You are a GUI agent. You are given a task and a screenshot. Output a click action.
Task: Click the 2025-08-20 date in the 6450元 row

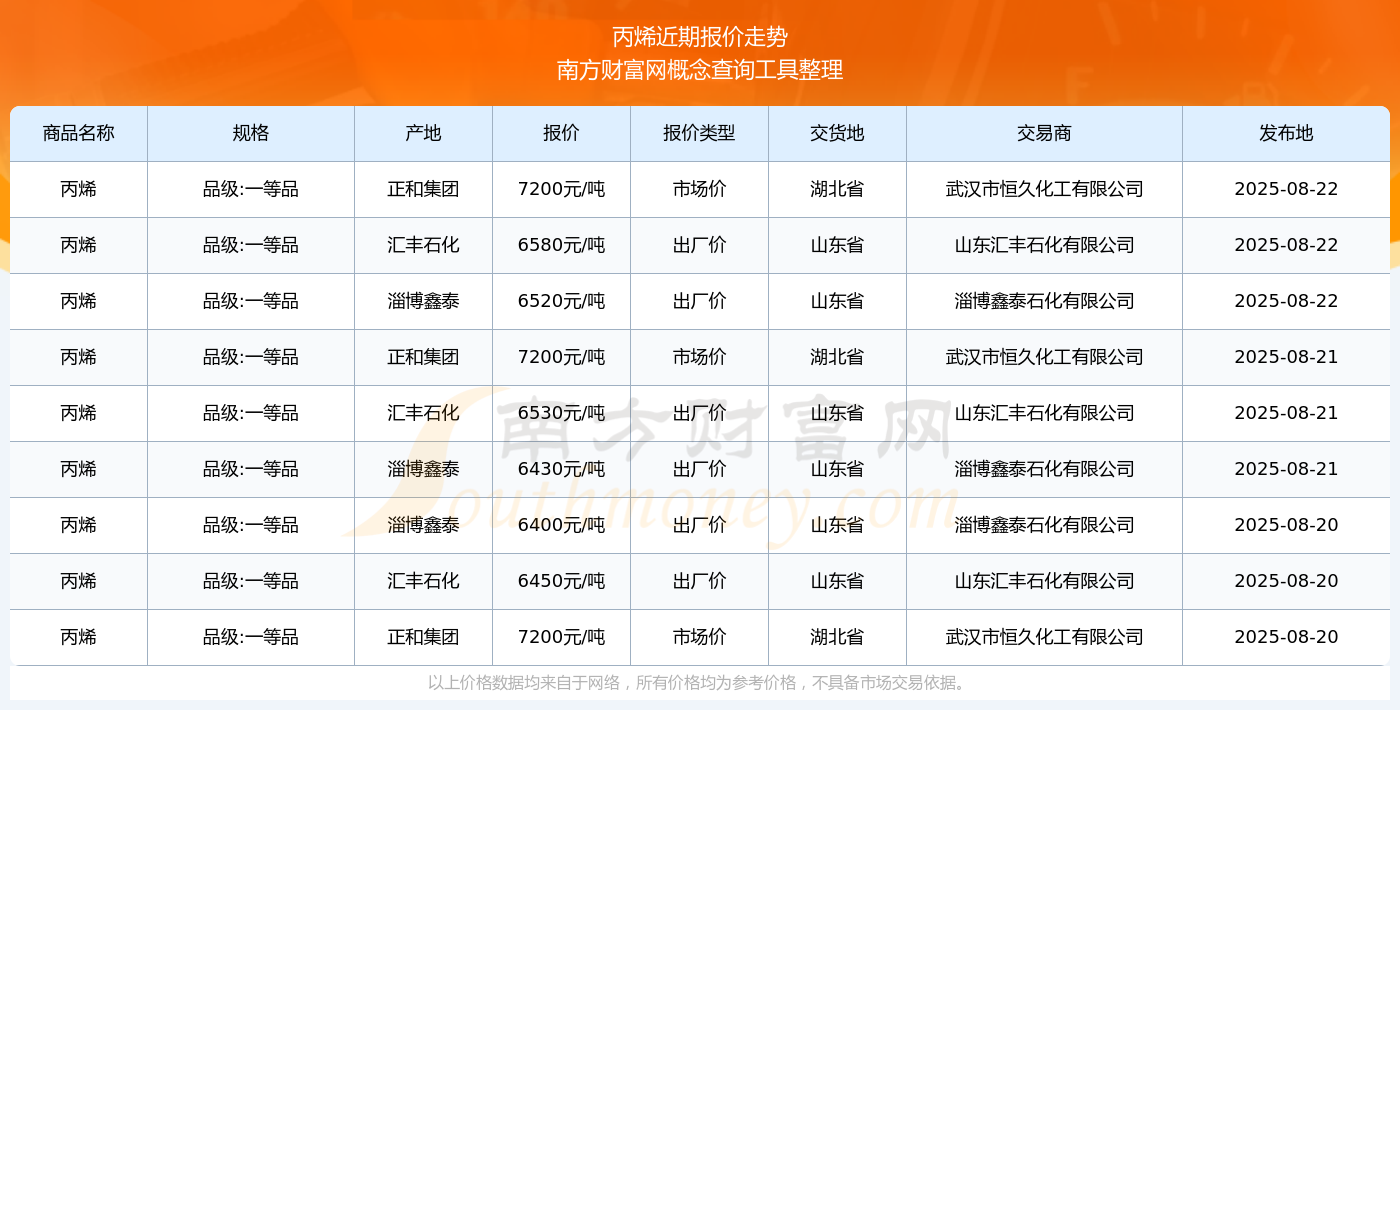(1286, 581)
